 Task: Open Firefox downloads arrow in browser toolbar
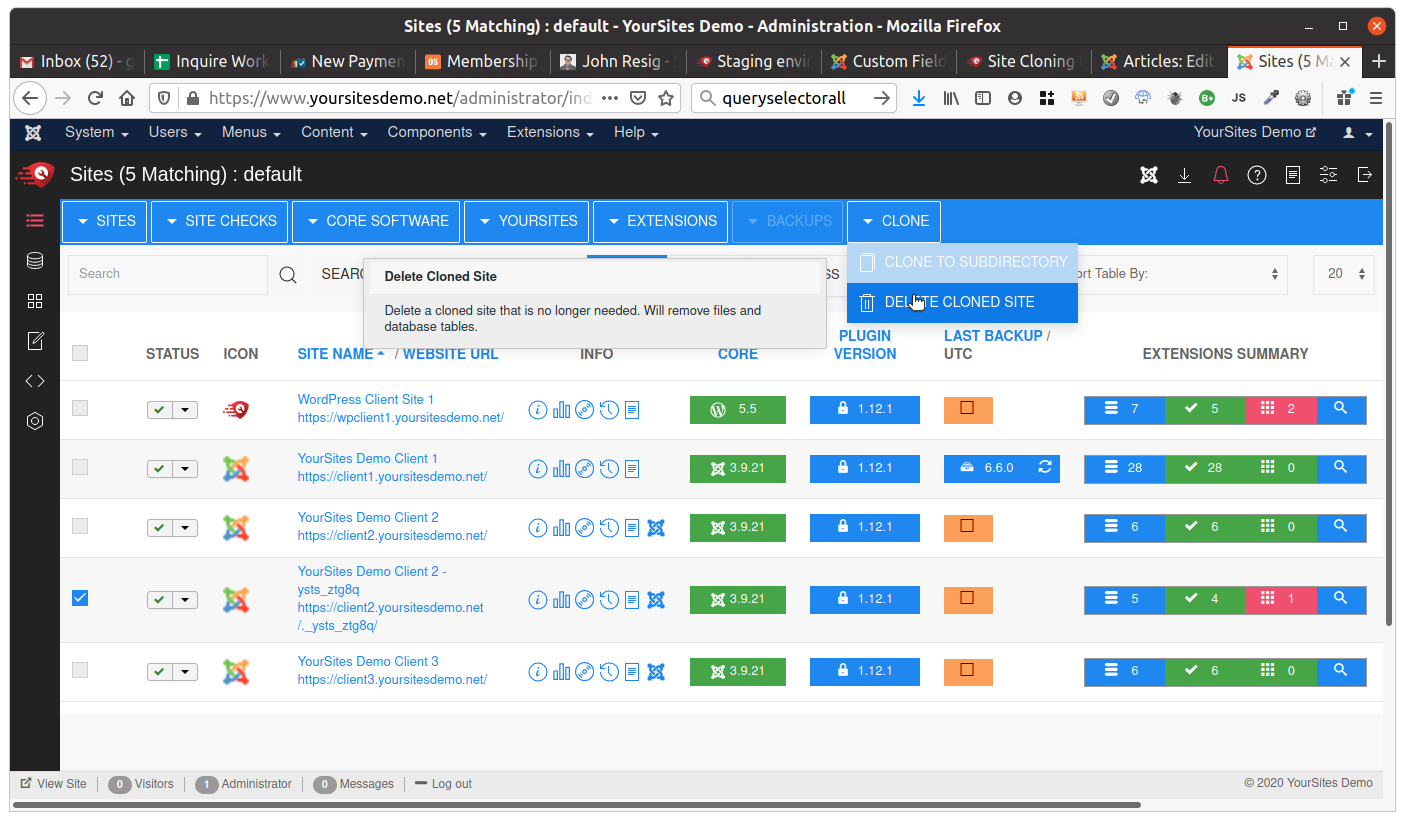(919, 98)
